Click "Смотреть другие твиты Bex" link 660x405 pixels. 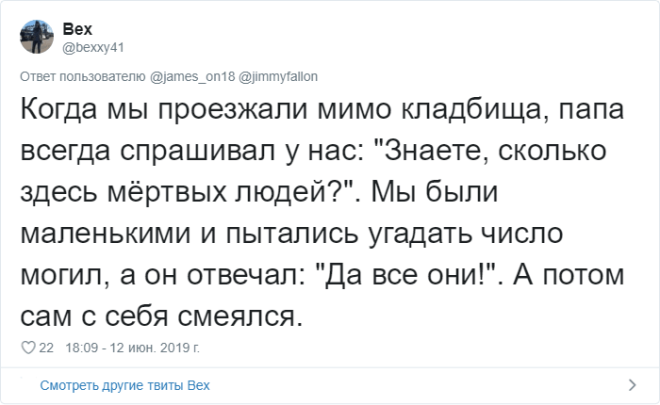pyautogui.click(x=125, y=385)
